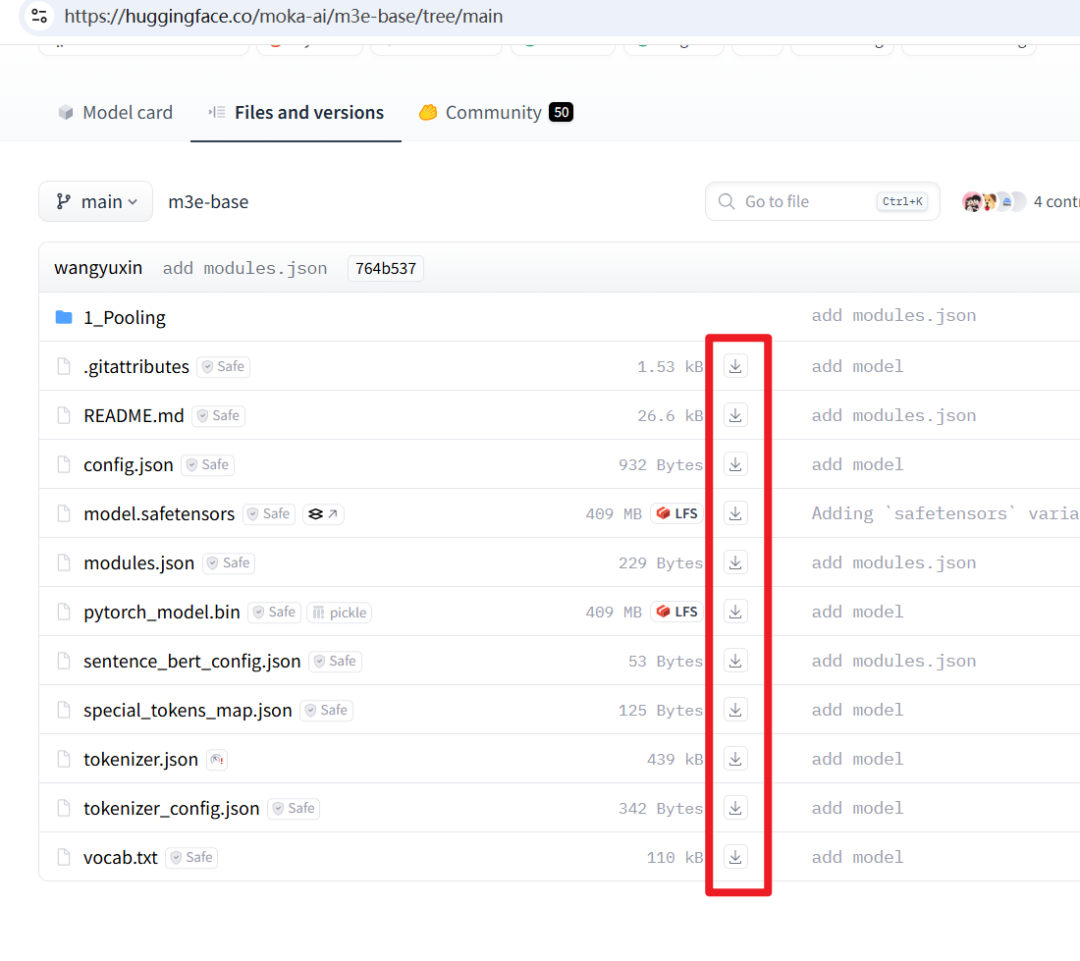Screen dimensions: 1080x961
Task: Download the model.safetensors file
Action: click(x=735, y=514)
